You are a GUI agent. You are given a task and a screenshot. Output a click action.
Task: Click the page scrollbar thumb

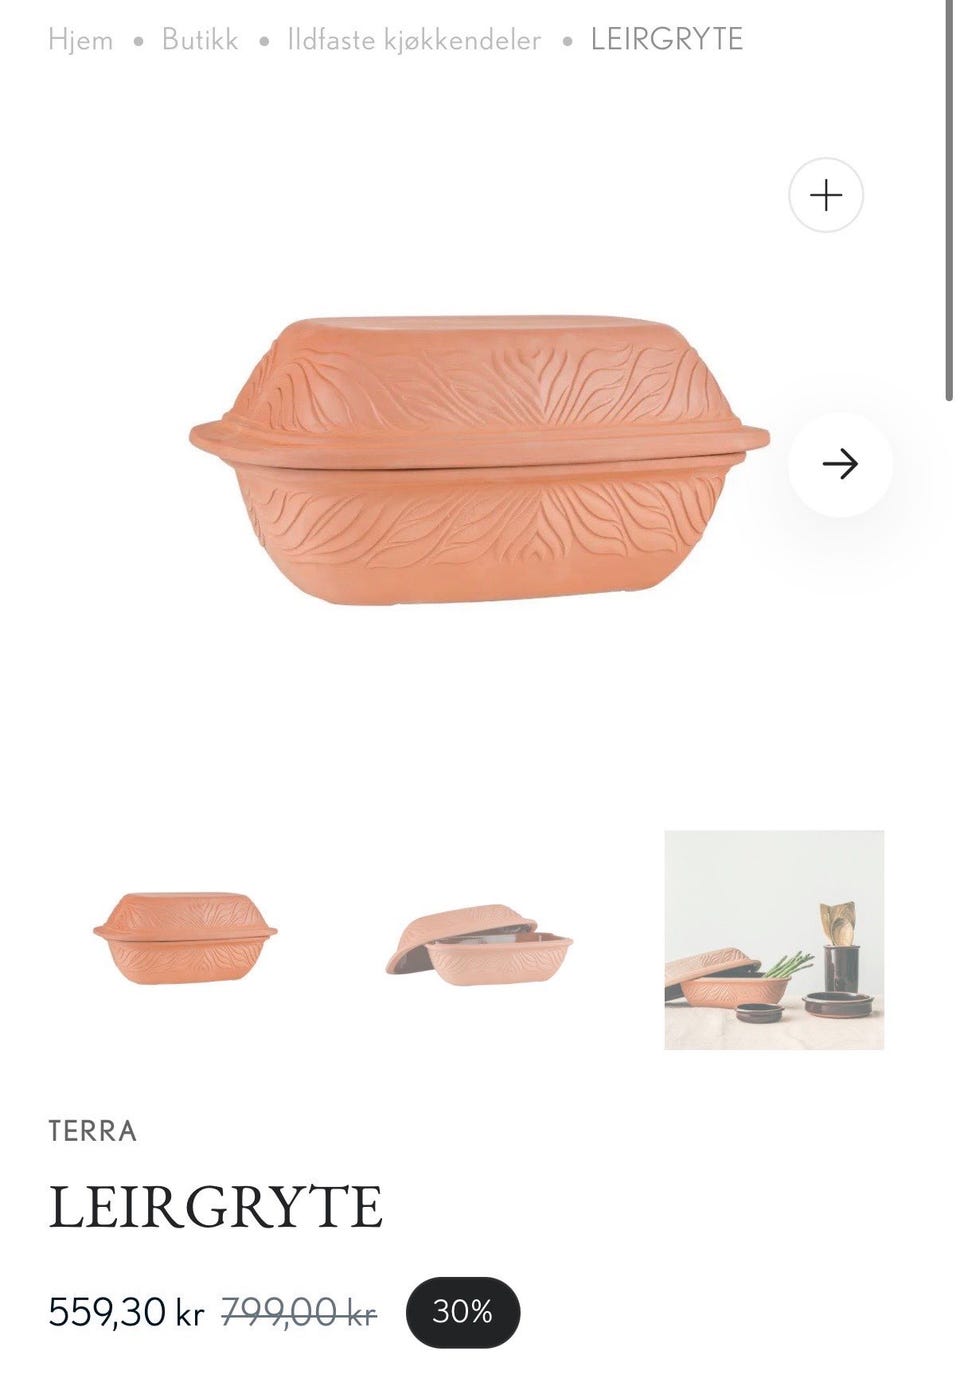click(x=948, y=200)
